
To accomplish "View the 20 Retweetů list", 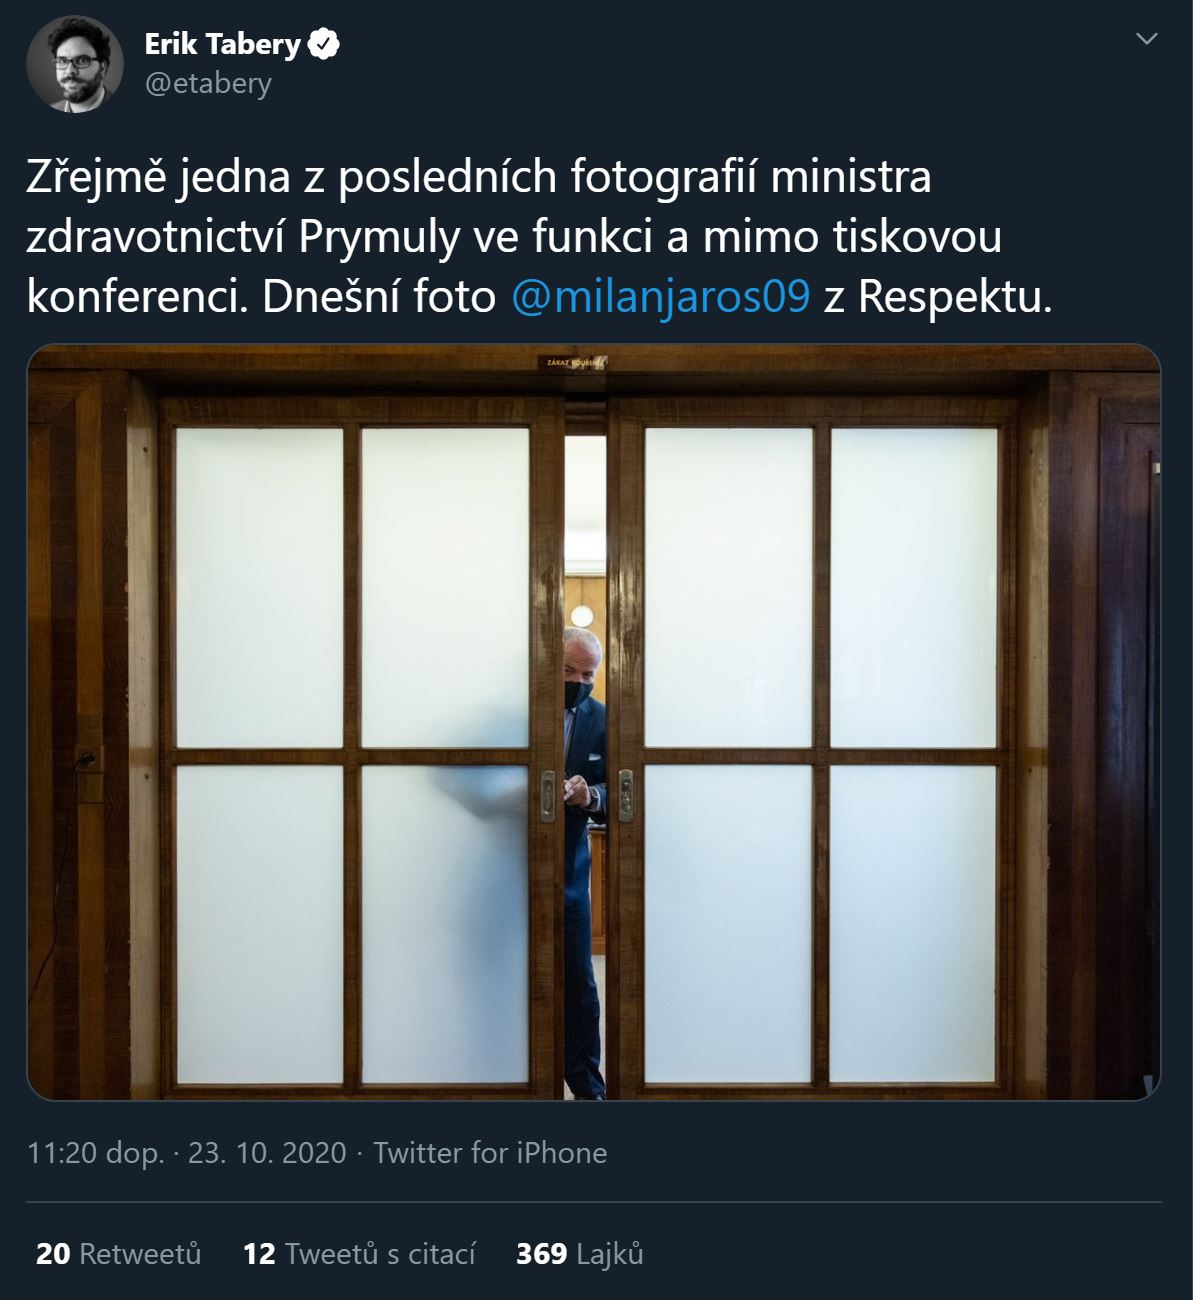I will click(x=118, y=1253).
